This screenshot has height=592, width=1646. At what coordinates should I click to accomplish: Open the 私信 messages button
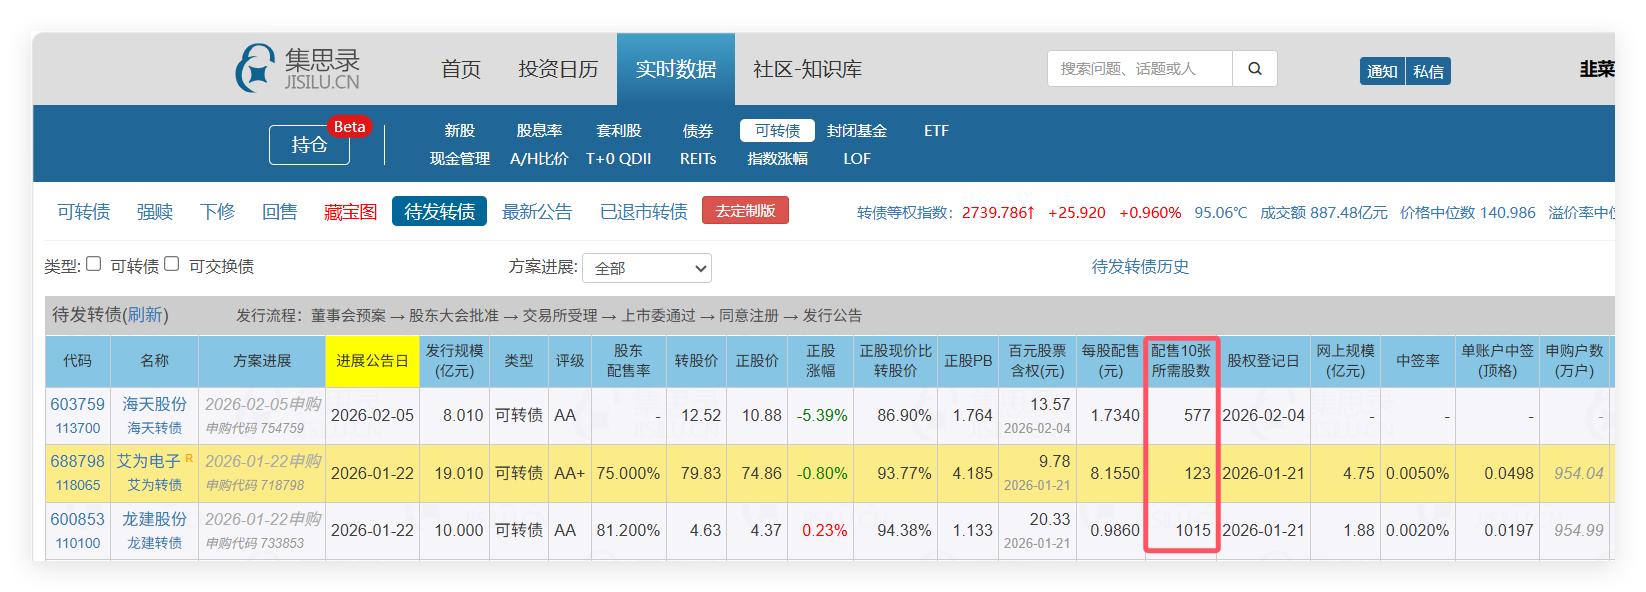coord(1428,71)
